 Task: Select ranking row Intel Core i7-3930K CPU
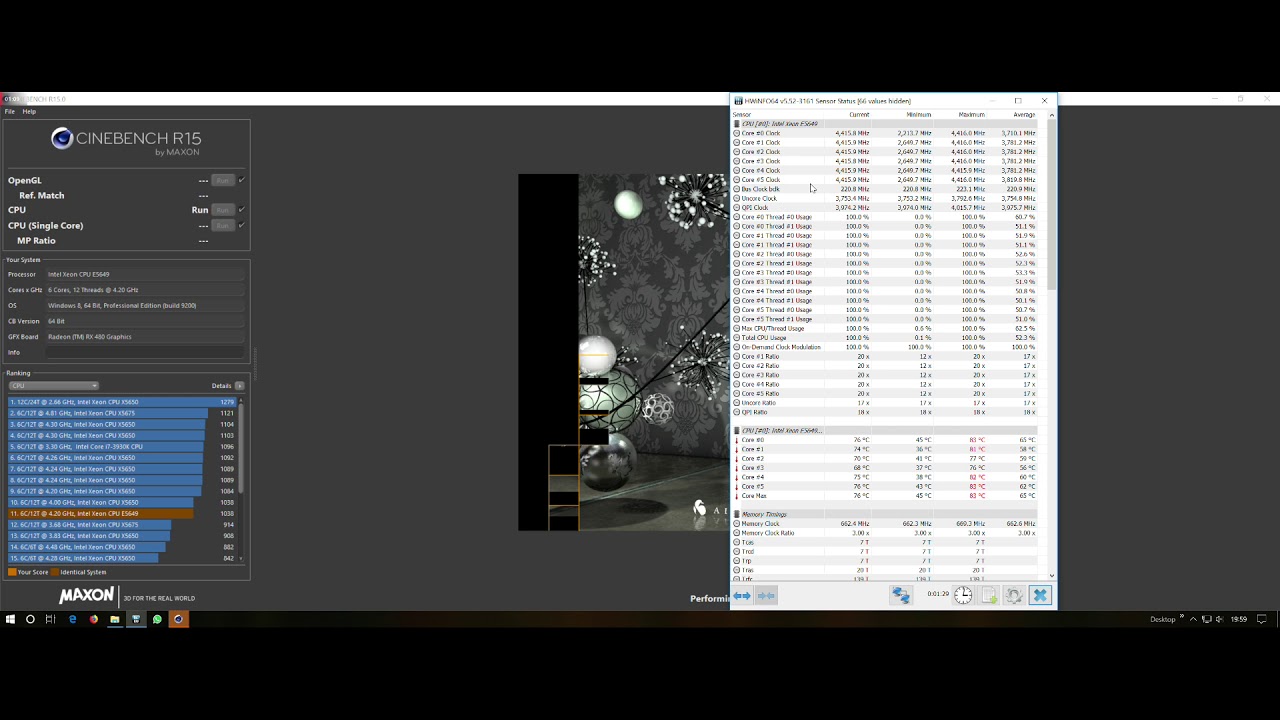122,447
